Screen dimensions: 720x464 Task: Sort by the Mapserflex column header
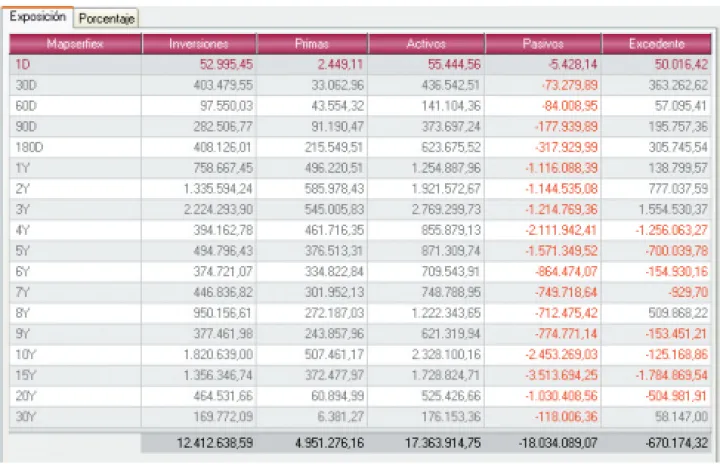[x=75, y=44]
